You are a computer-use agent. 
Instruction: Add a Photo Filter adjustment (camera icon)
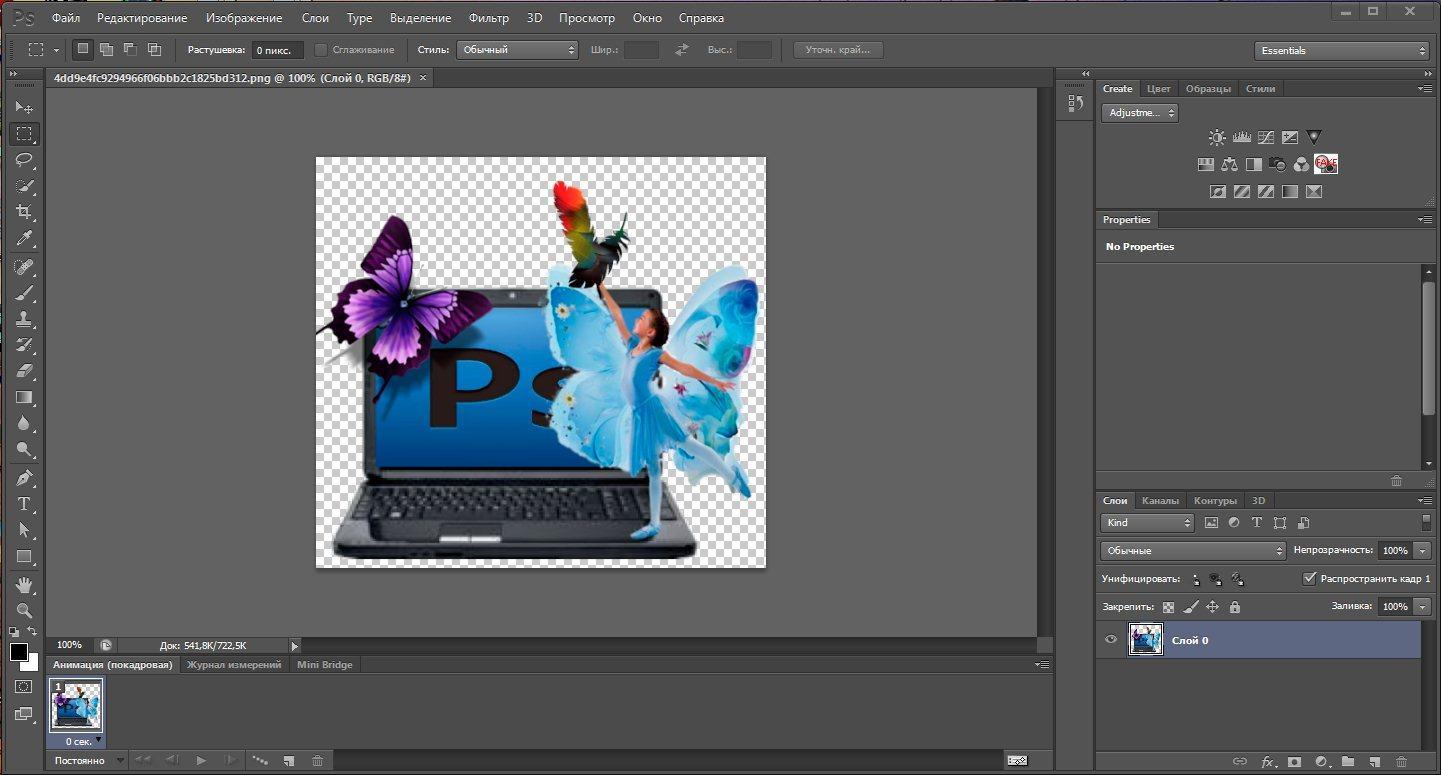pos(1277,164)
